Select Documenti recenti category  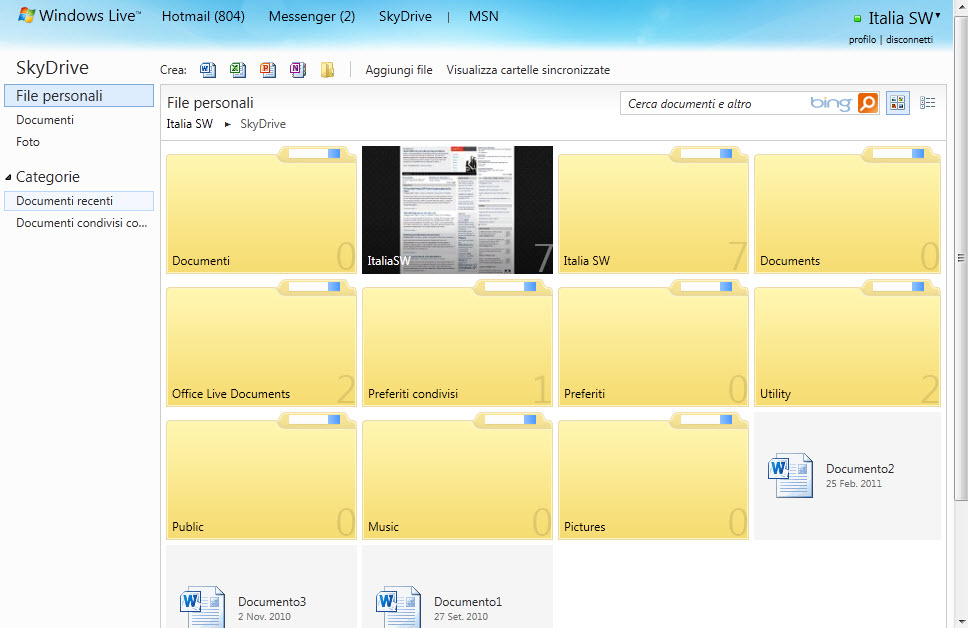[x=79, y=201]
